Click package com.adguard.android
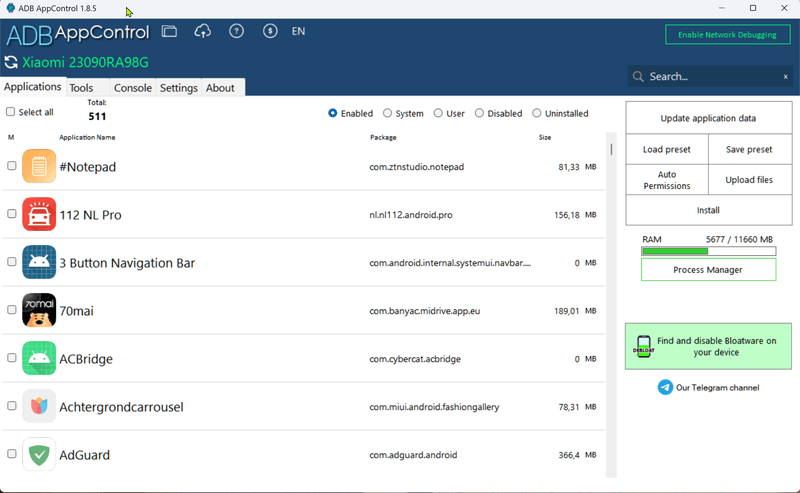The image size is (800, 493). click(413, 455)
